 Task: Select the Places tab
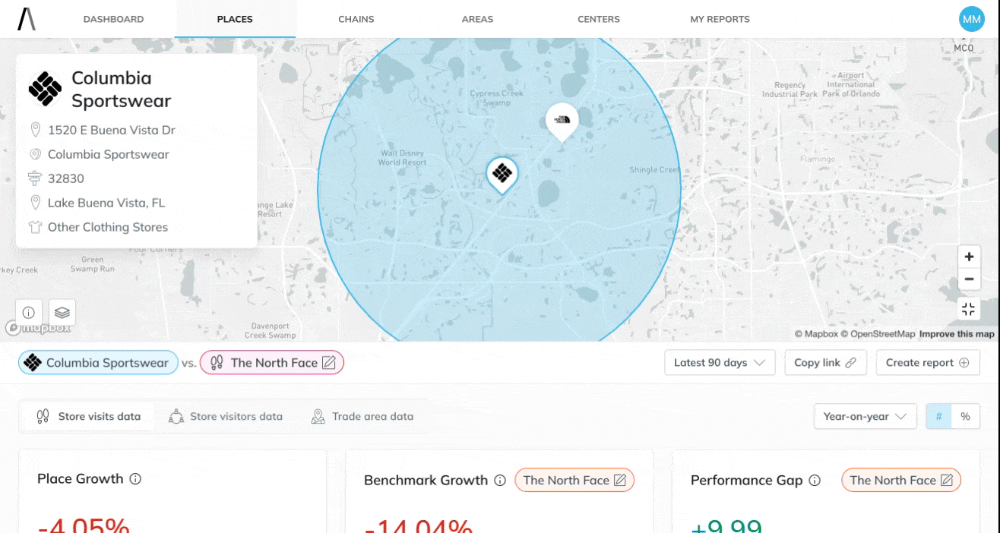tap(235, 19)
